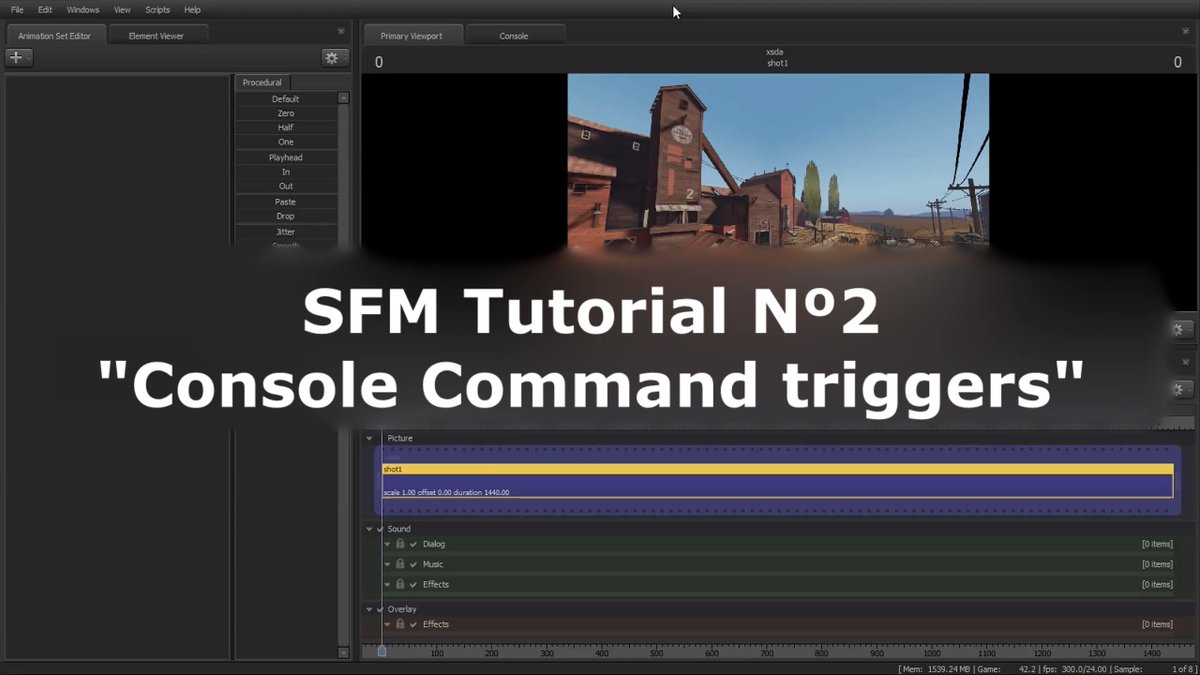Toggle the checkmark on the Music track
The image size is (1200, 675).
pos(413,563)
